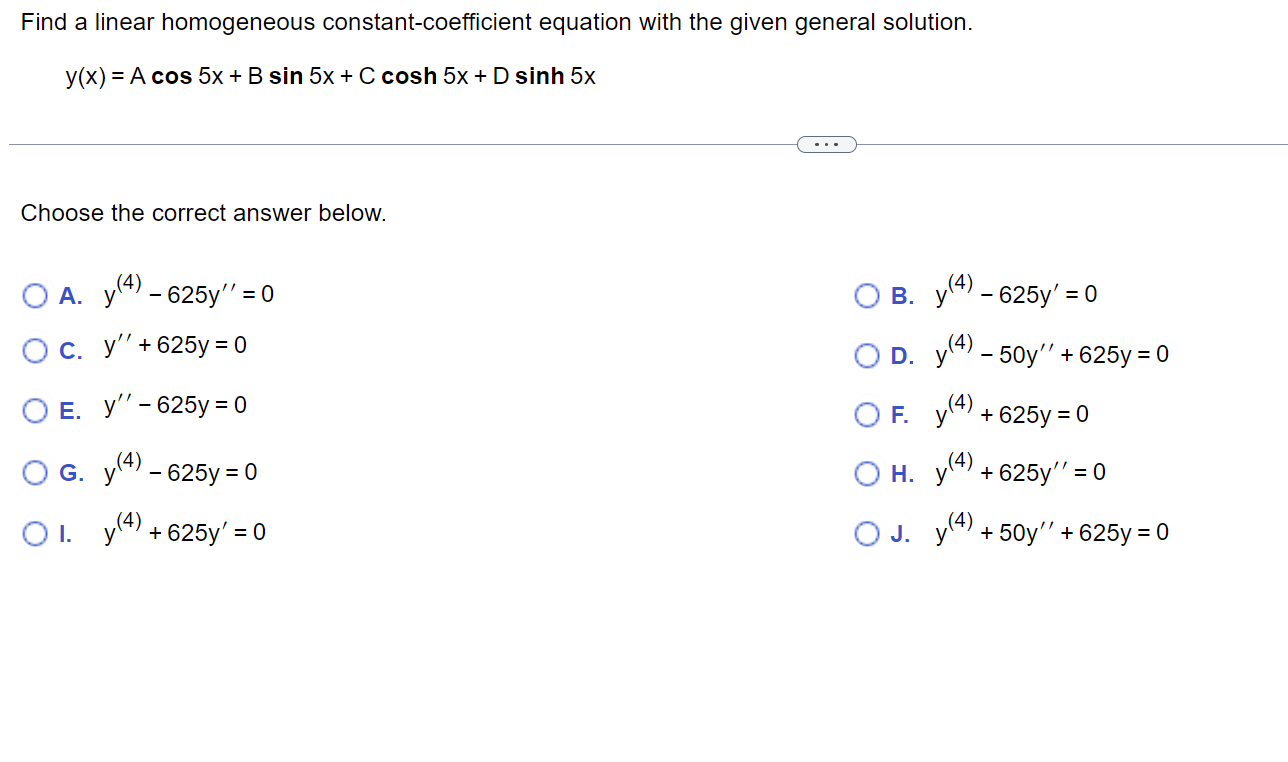Choose option E, y'' − 625y = 0

click(35, 409)
